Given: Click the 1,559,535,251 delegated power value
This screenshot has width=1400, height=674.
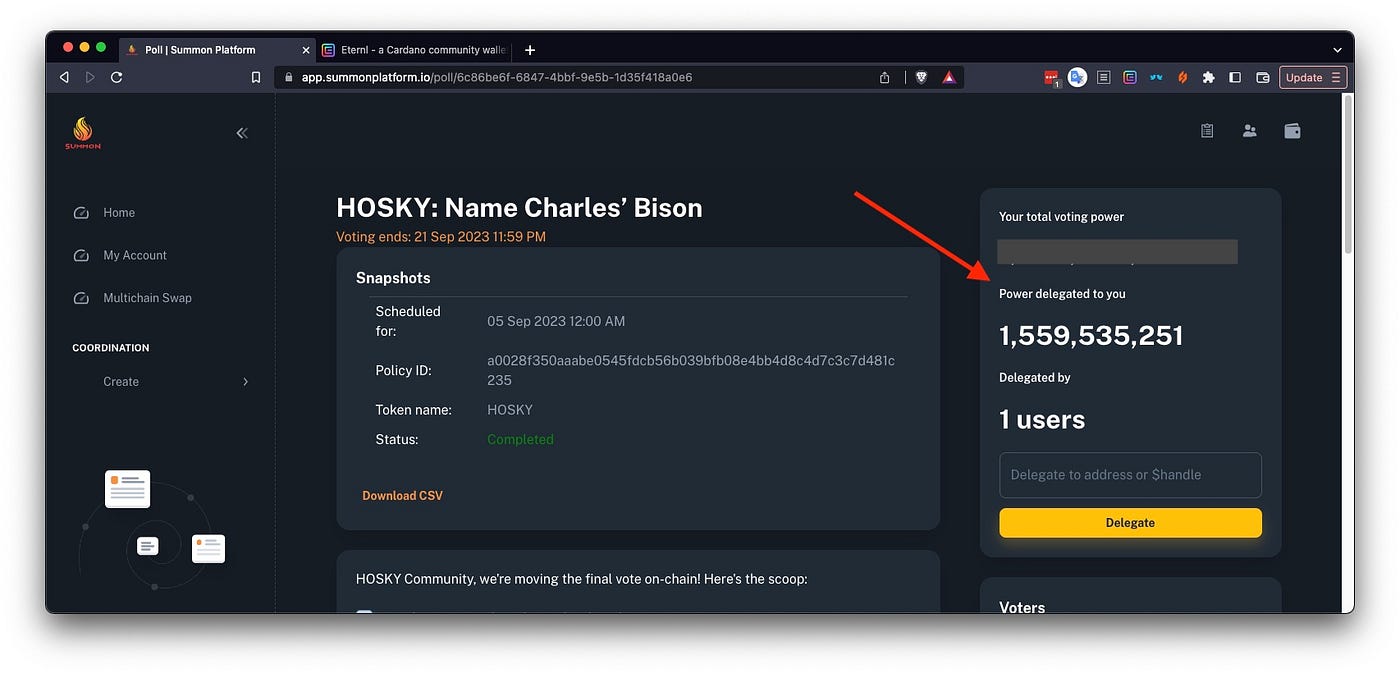Looking at the screenshot, I should pyautogui.click(x=1091, y=336).
